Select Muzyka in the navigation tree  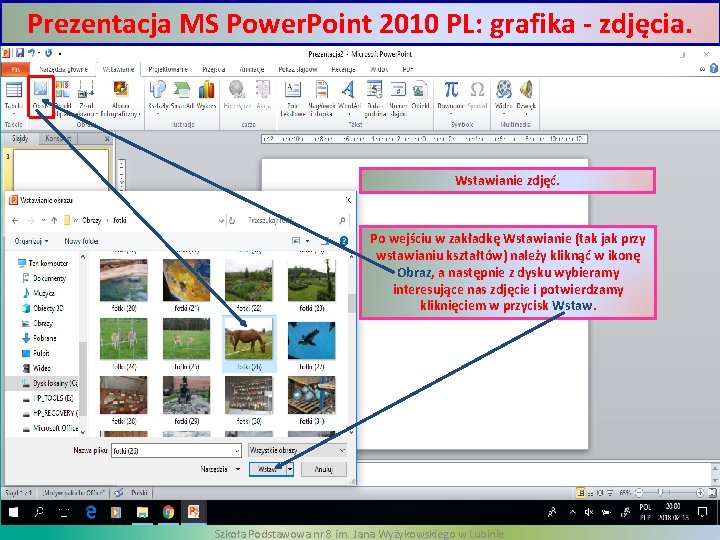39,293
